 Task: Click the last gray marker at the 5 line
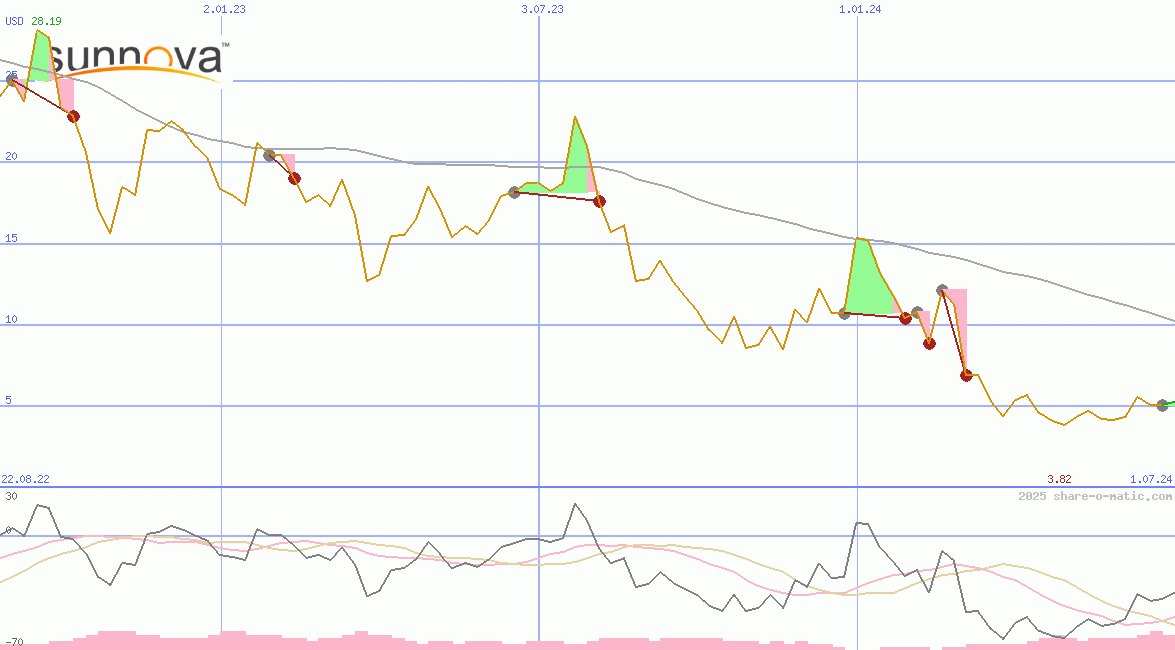[1162, 406]
